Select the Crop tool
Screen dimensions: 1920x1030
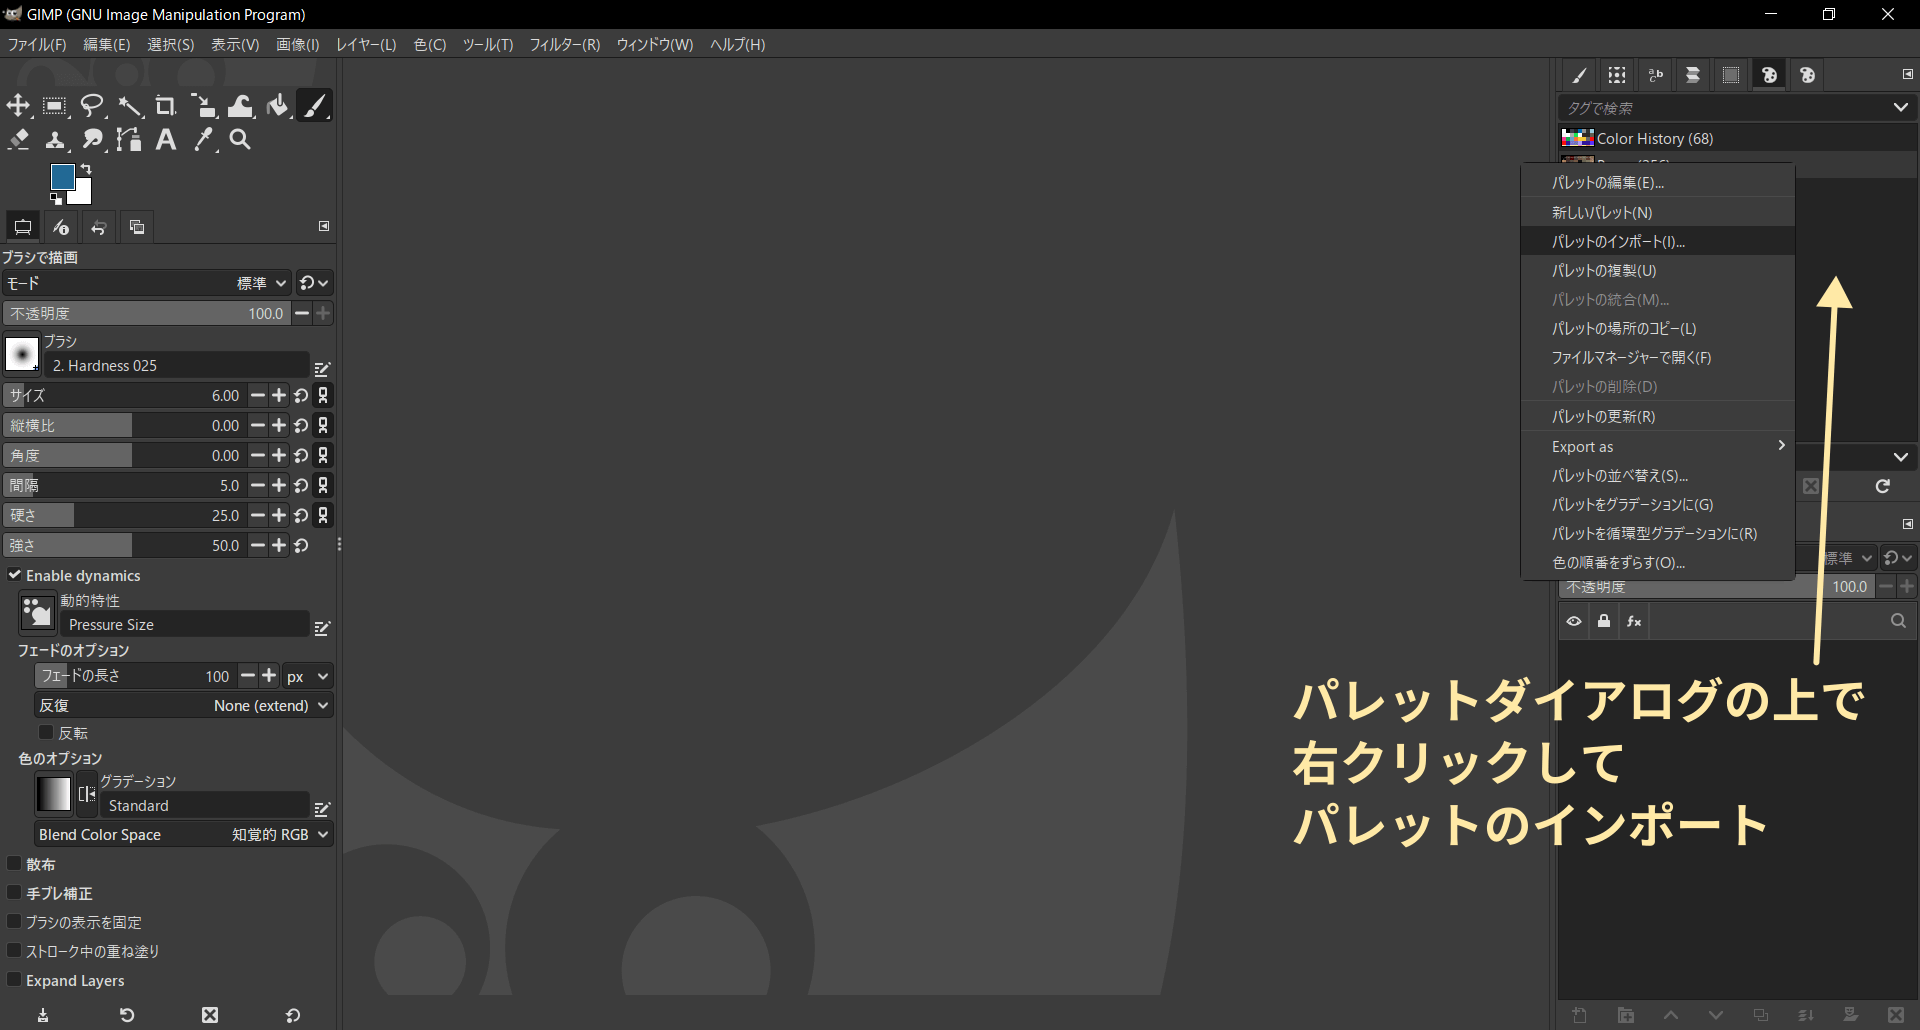click(x=166, y=106)
